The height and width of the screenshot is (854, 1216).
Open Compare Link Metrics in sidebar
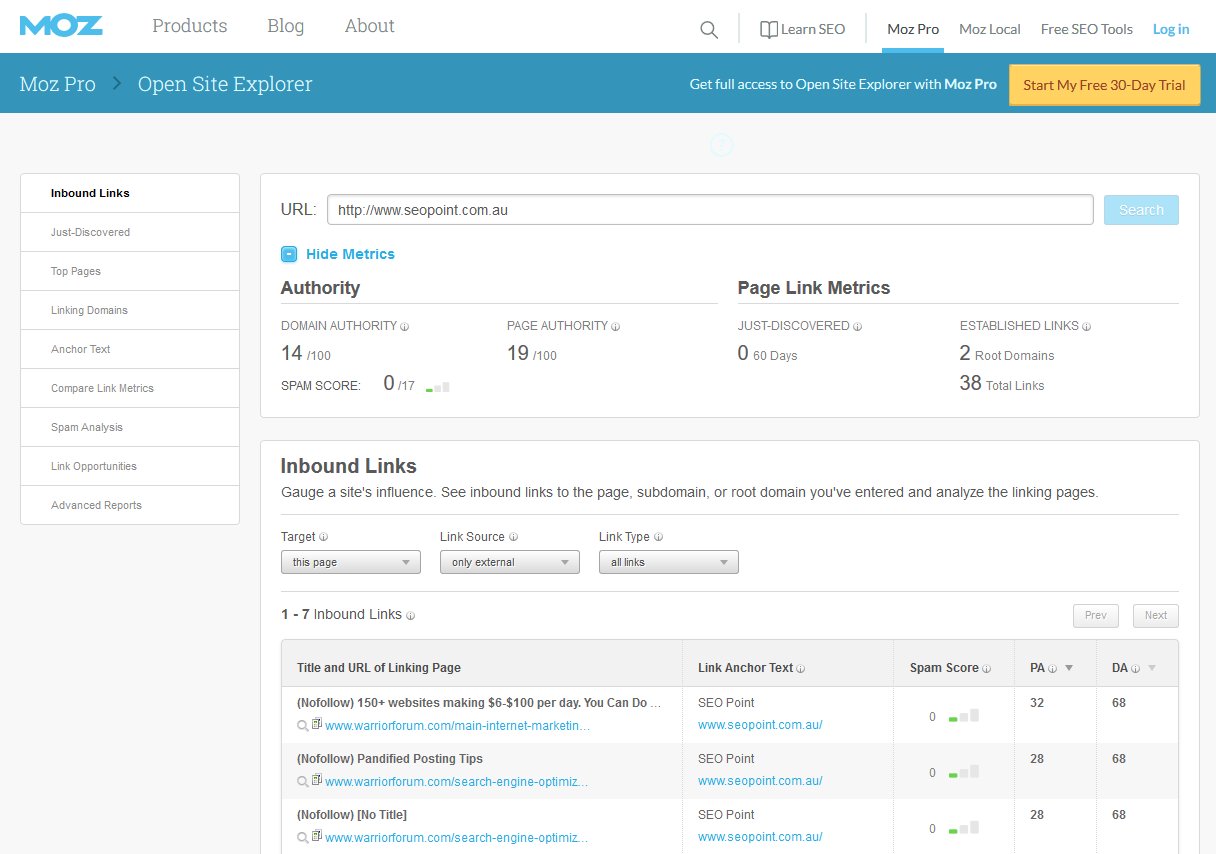tap(130, 388)
